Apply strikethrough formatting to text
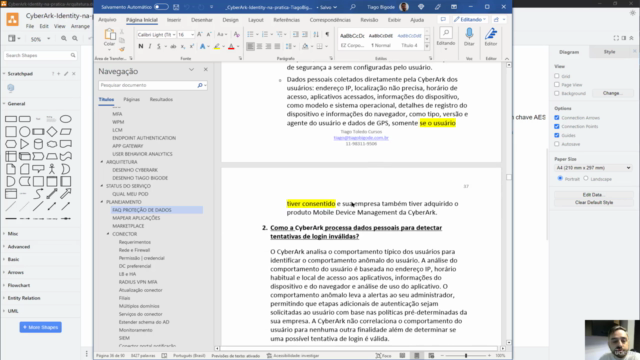This screenshot has width=640, height=360. pos(173,47)
